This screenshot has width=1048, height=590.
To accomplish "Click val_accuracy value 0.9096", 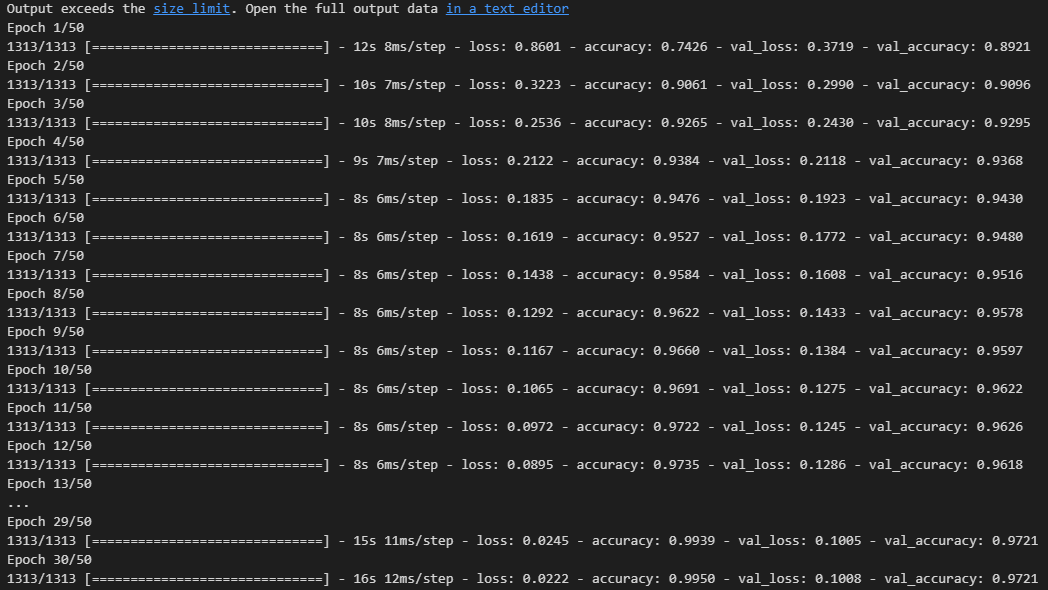I will (x=1007, y=85).
